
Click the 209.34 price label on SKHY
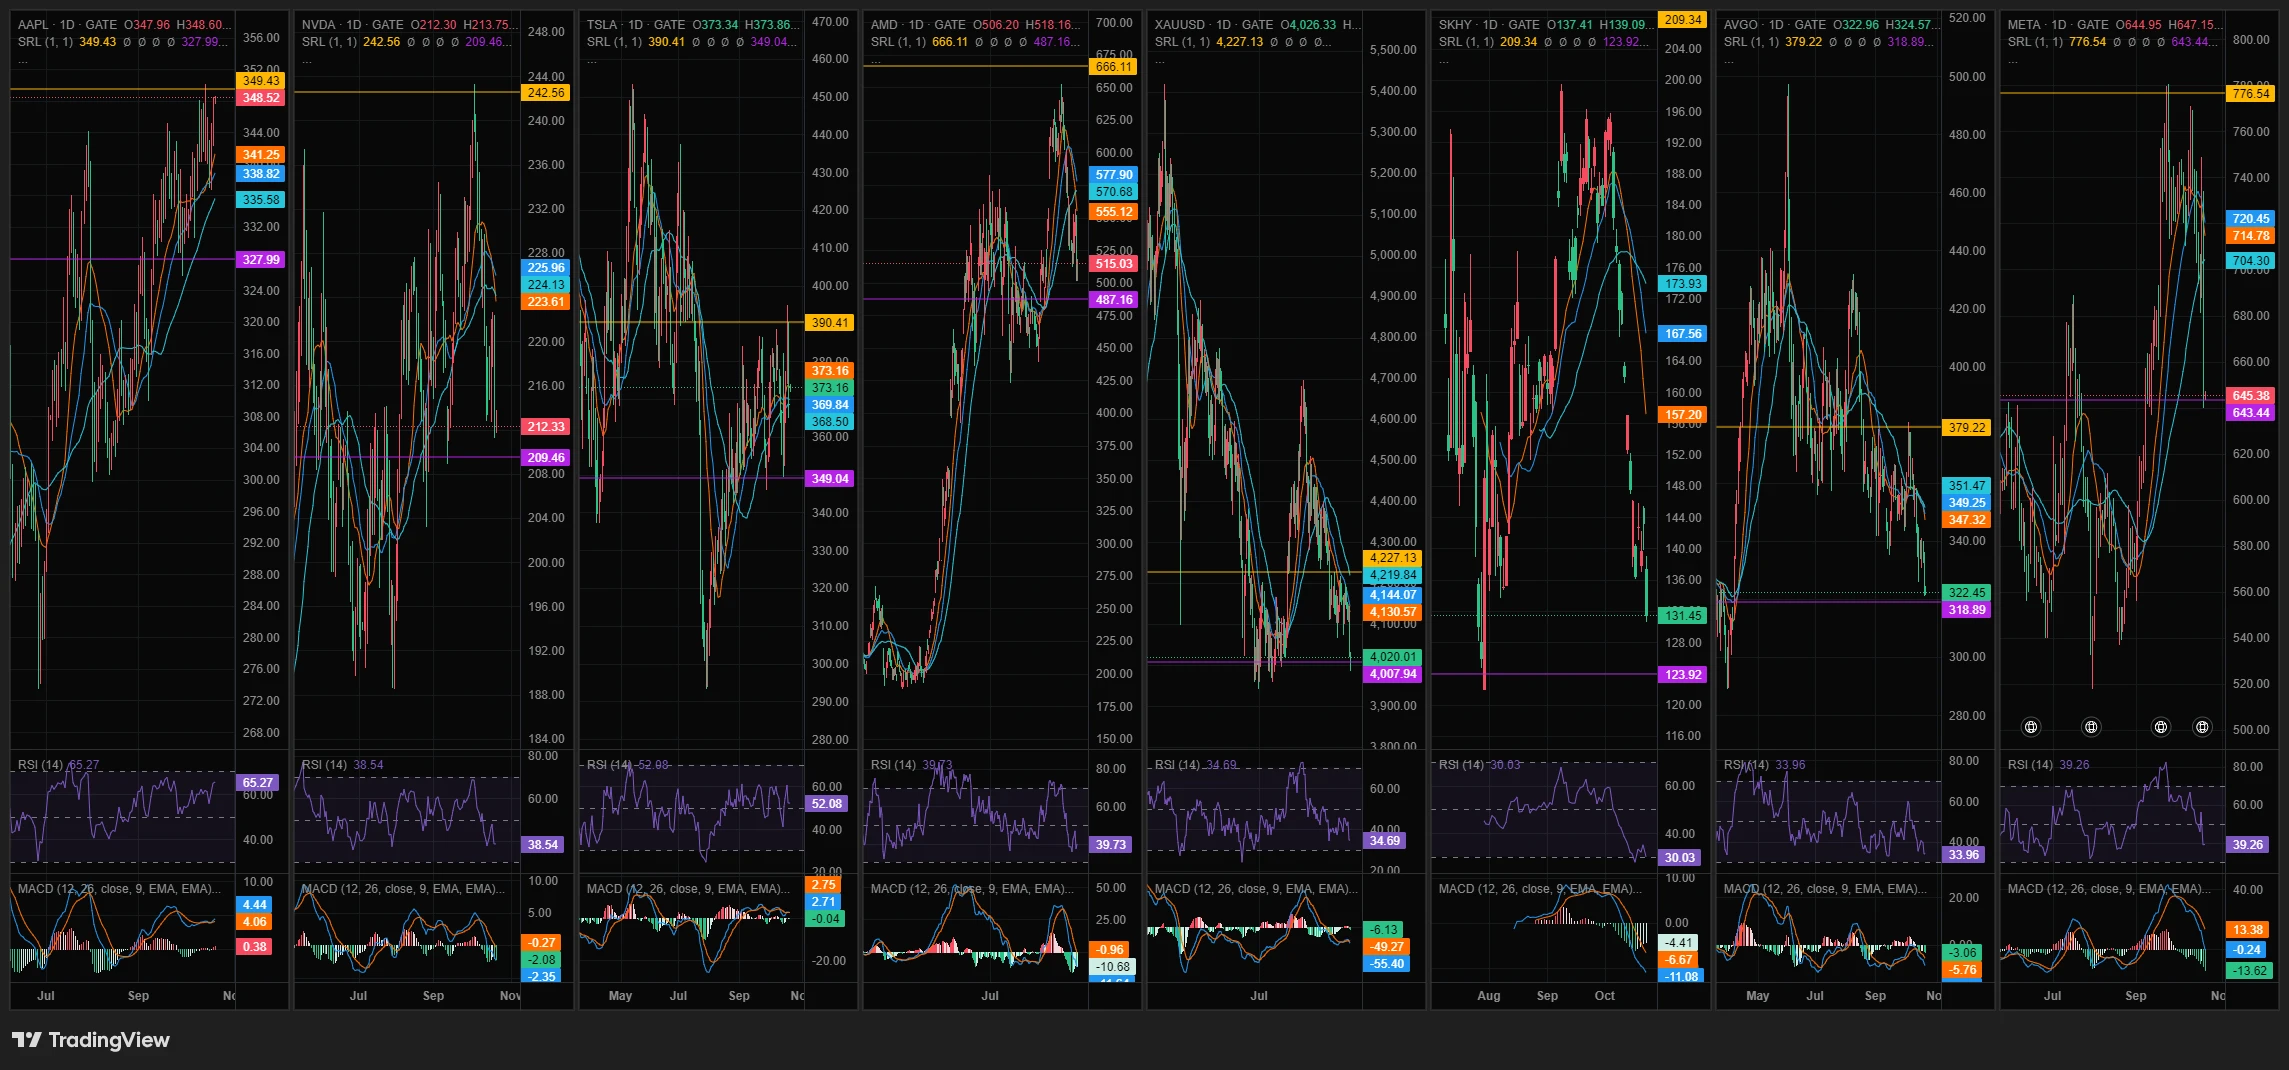pyautogui.click(x=1683, y=20)
